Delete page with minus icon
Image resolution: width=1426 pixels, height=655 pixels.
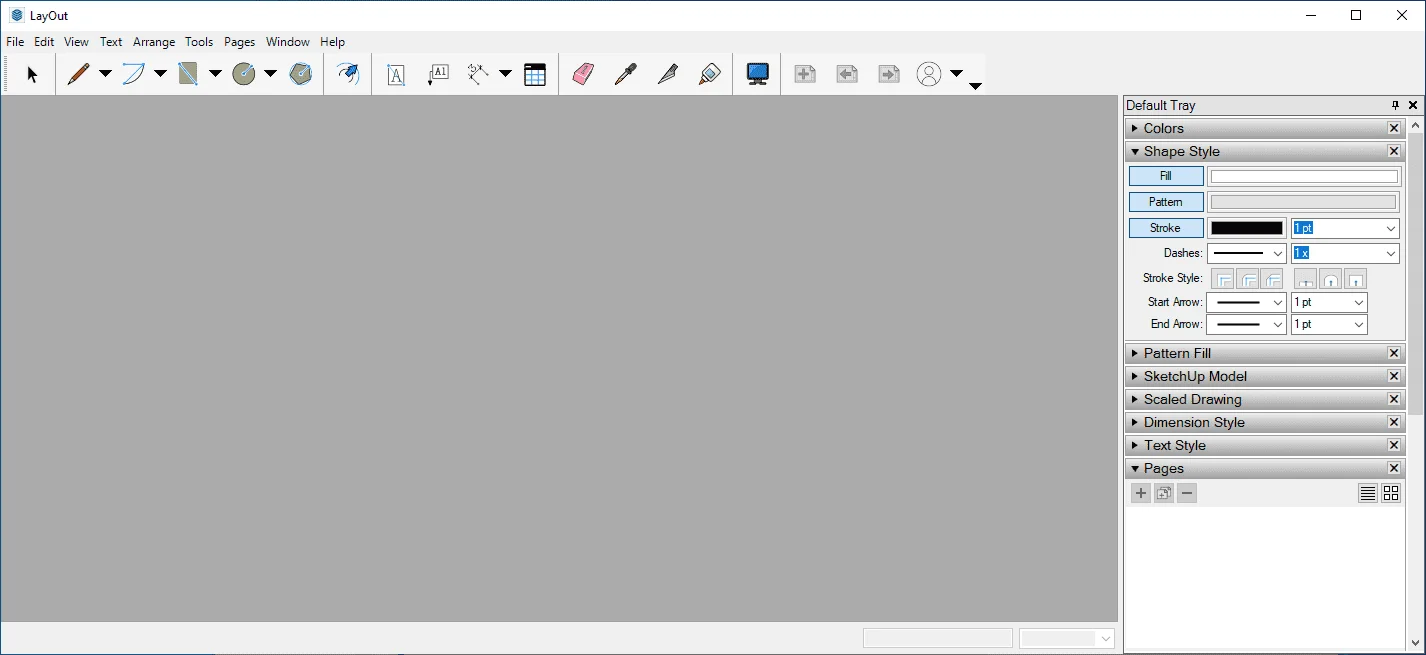pyautogui.click(x=1187, y=493)
